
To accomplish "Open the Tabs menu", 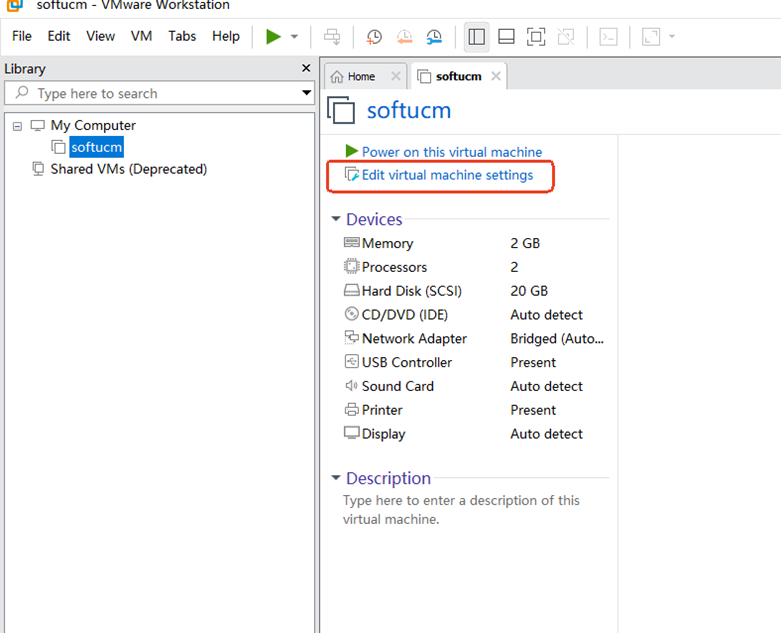I will [182, 36].
